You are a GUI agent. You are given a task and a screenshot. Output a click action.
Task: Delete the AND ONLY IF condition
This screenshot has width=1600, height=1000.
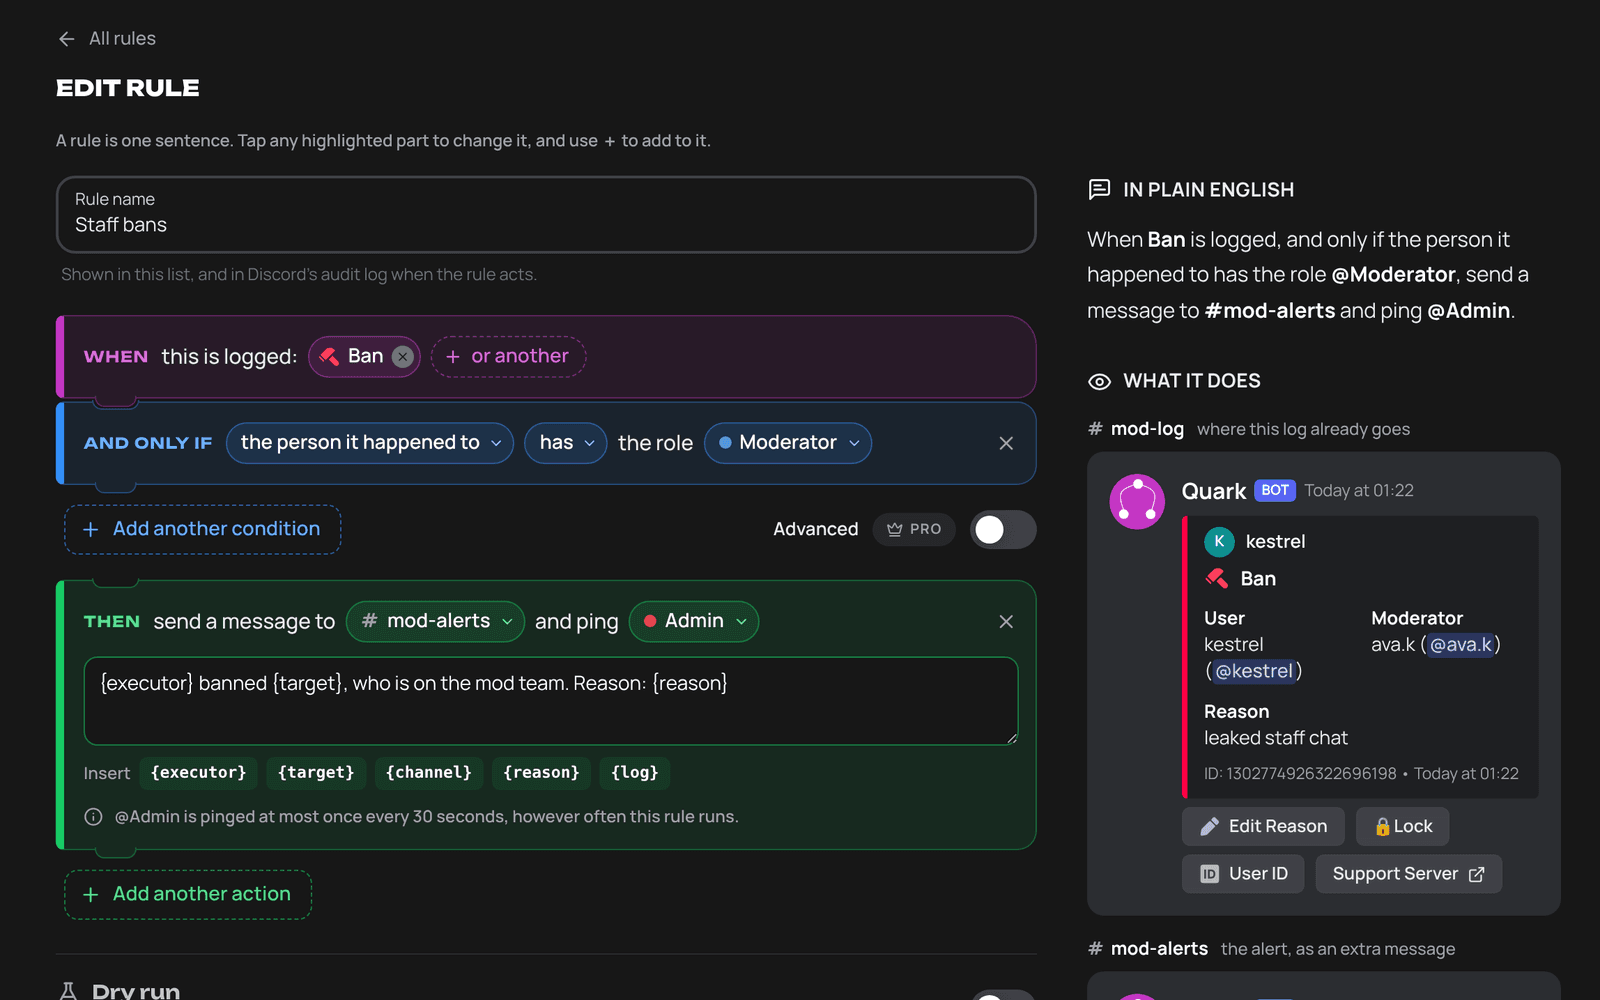[x=1006, y=443]
